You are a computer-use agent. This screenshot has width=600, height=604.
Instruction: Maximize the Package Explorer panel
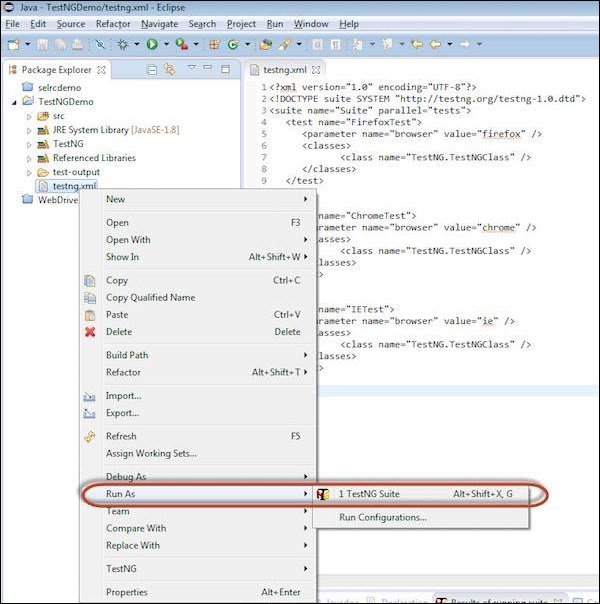tap(225, 69)
